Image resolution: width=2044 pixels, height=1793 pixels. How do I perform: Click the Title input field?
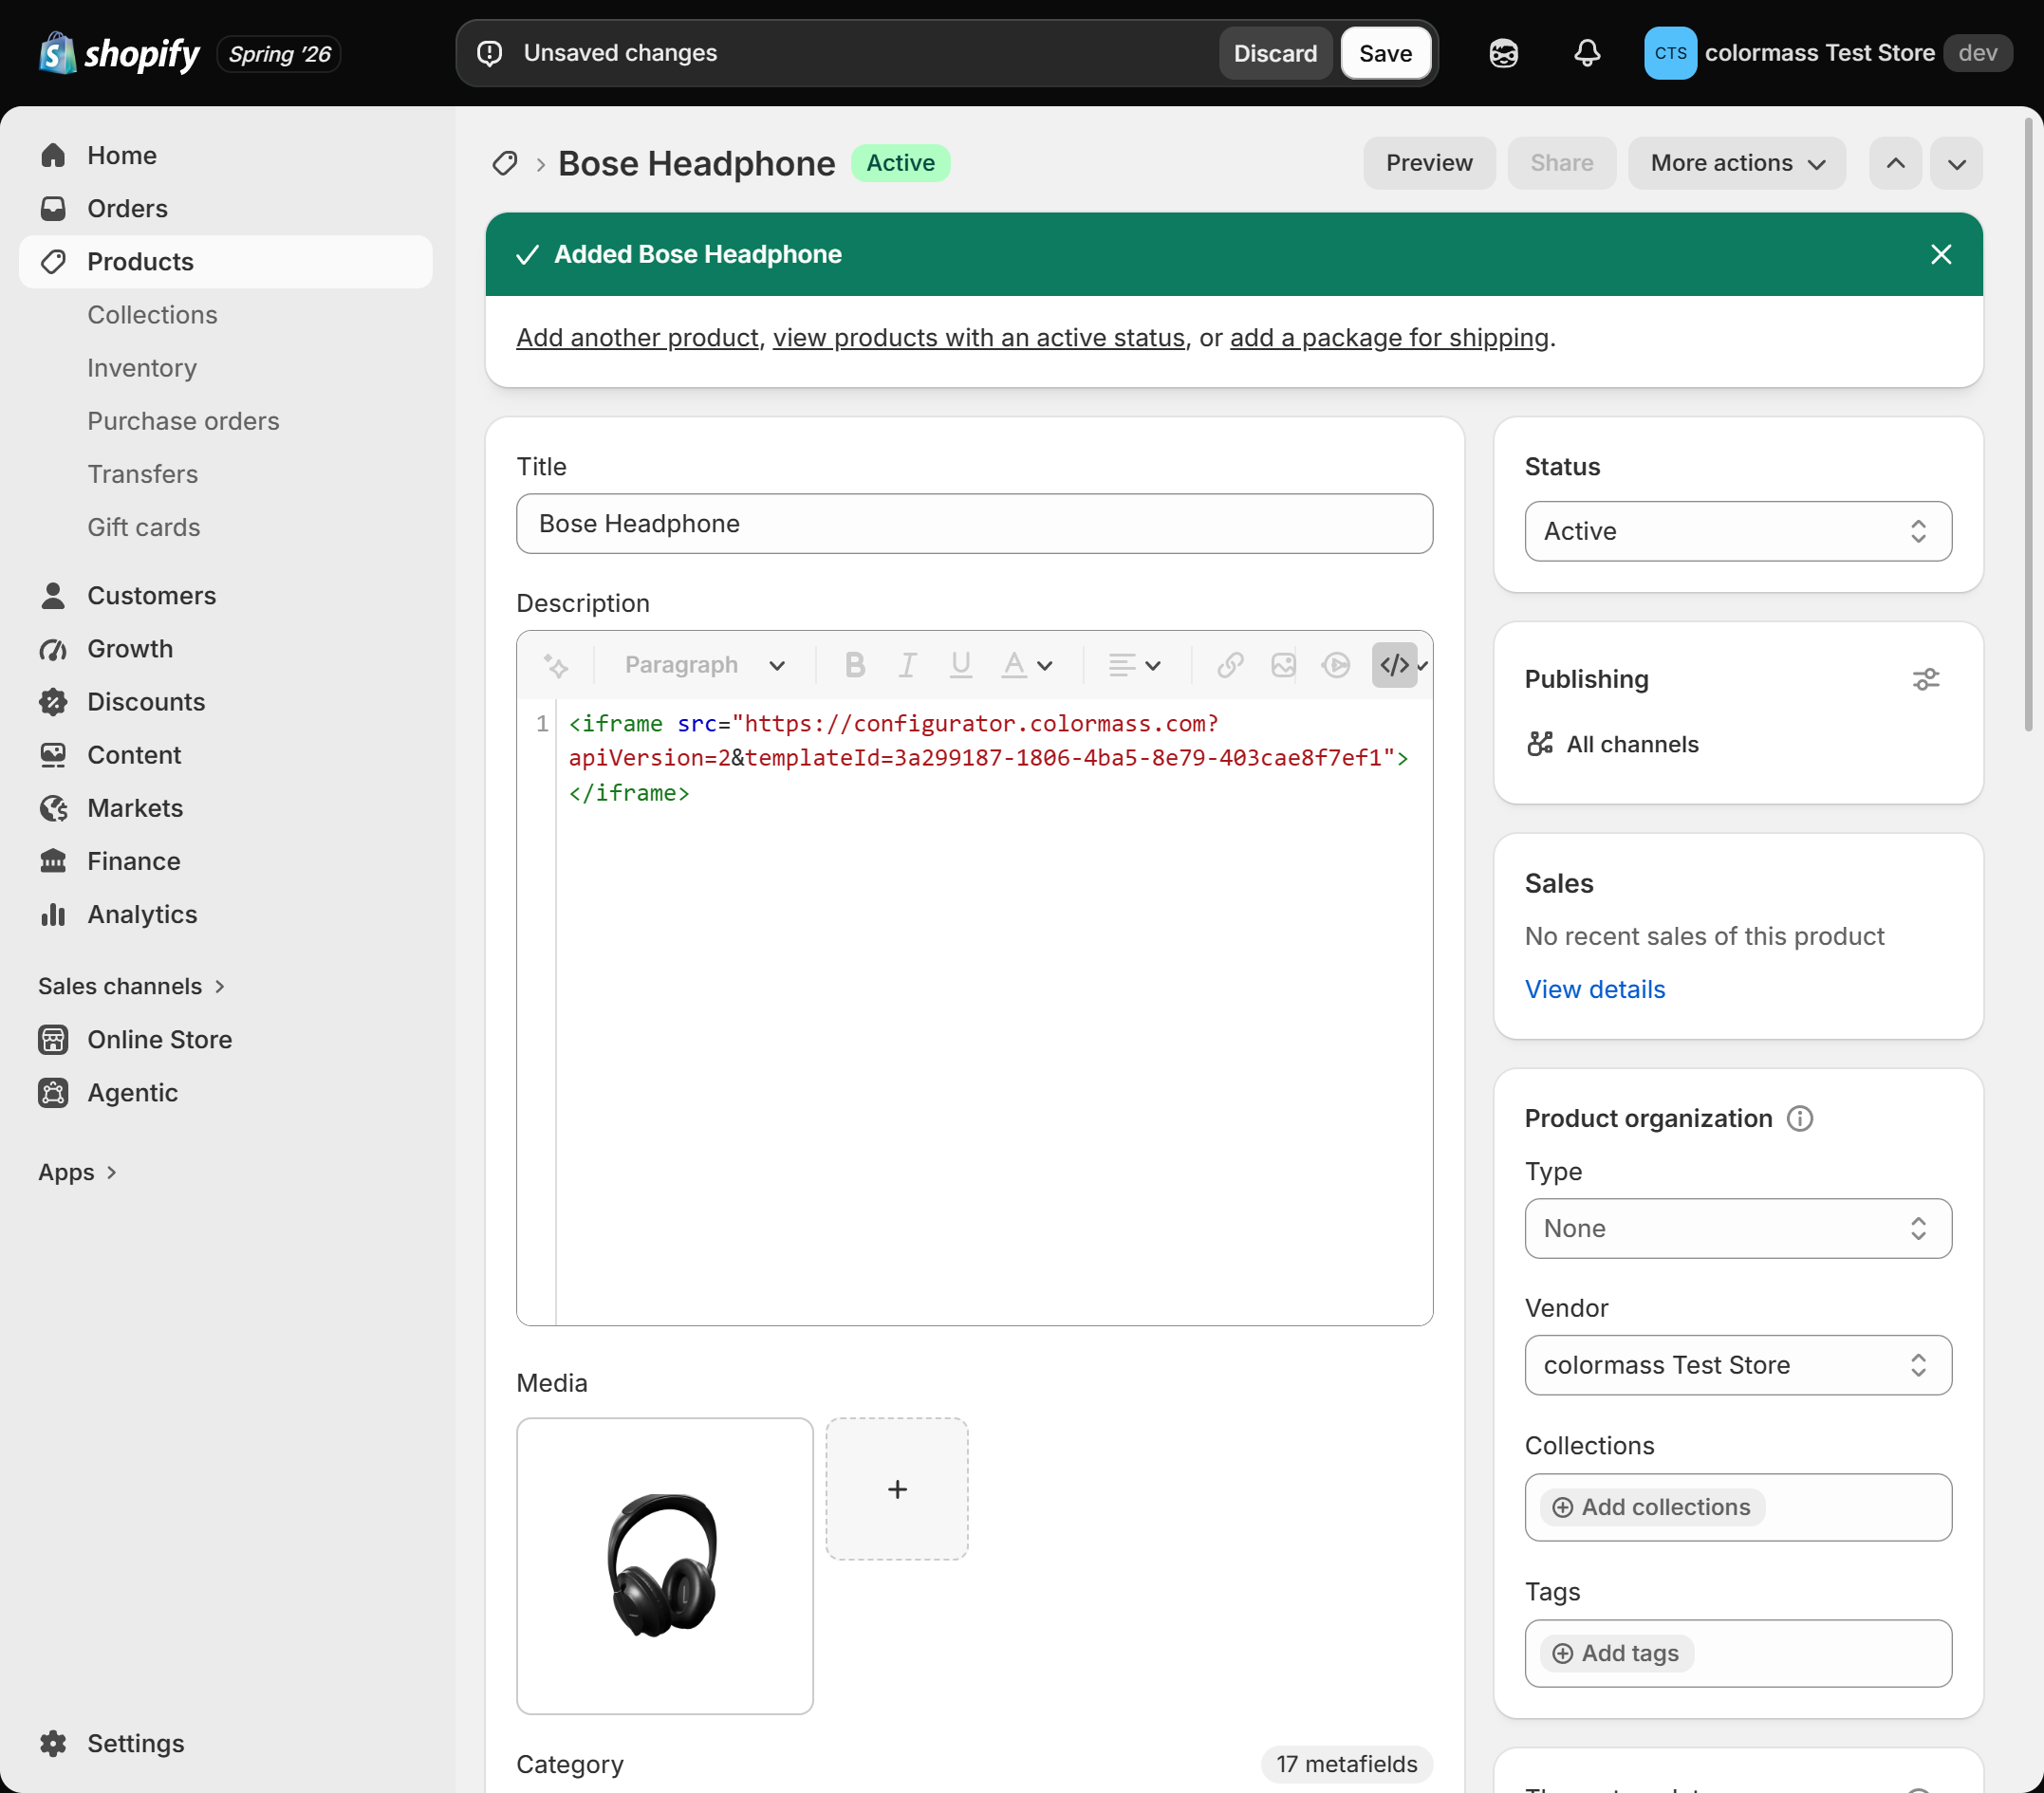click(x=974, y=523)
